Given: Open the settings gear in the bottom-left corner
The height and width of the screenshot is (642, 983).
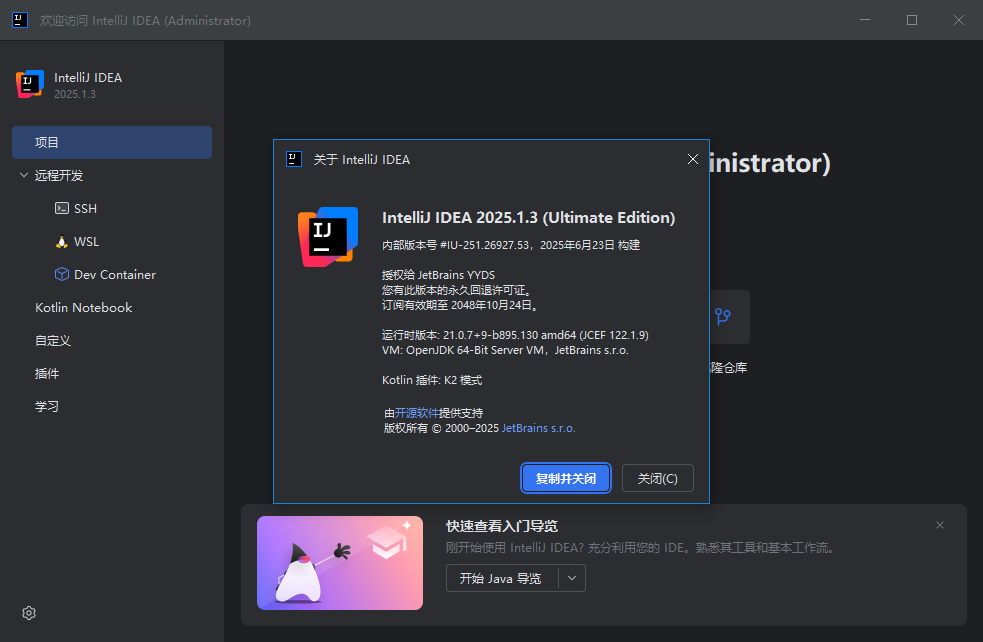Looking at the screenshot, I should point(29,613).
